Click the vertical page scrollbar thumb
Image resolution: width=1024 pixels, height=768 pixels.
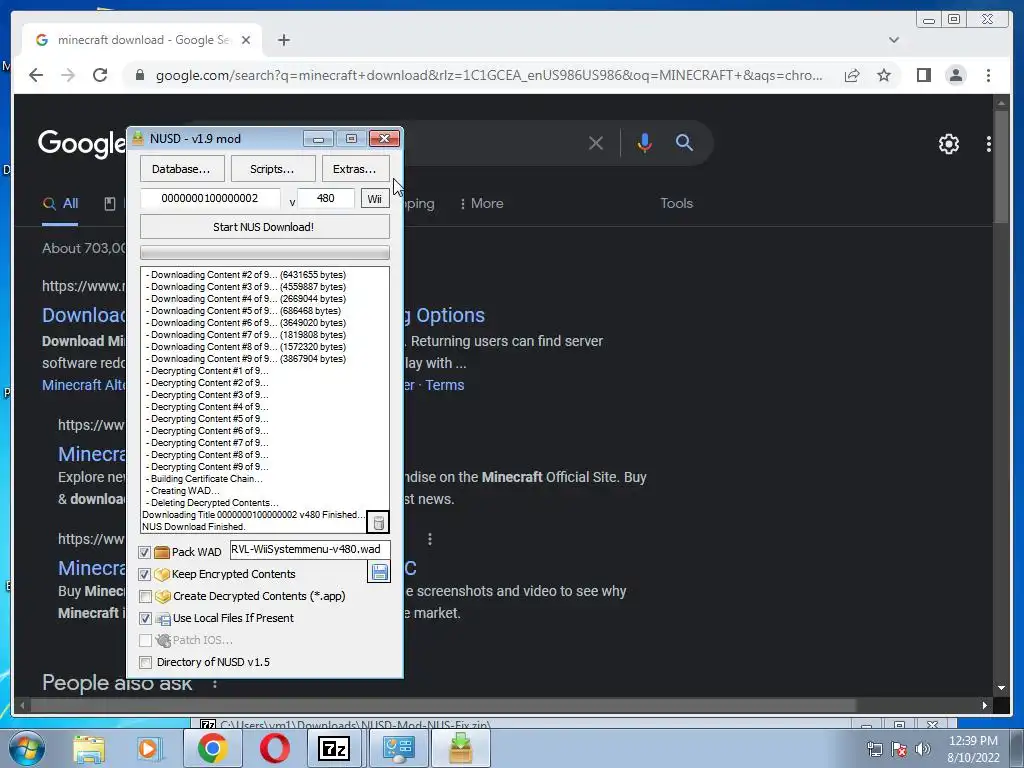click(1001, 167)
